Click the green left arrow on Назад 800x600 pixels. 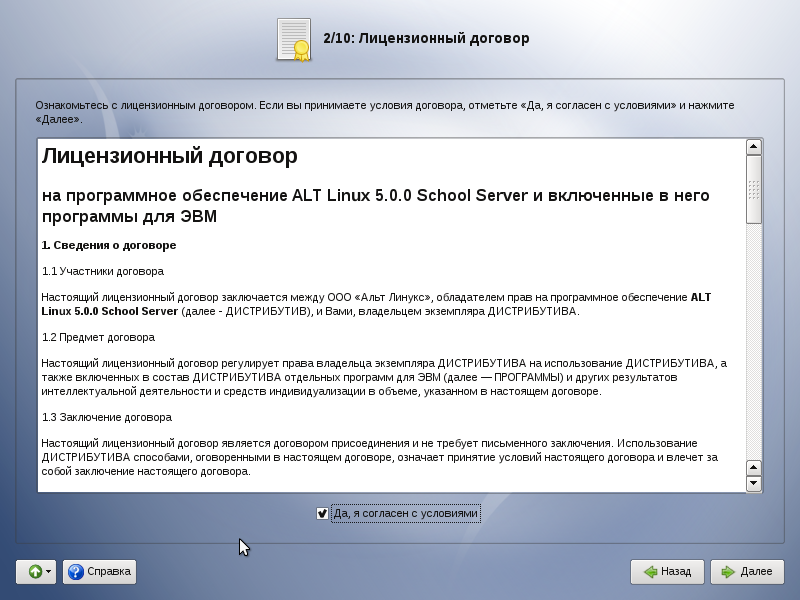pyautogui.click(x=649, y=572)
